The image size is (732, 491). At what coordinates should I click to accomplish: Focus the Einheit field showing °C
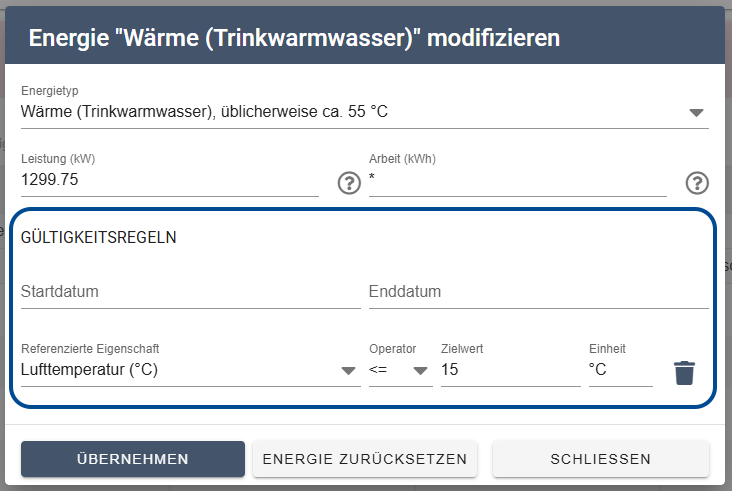pyautogui.click(x=619, y=370)
